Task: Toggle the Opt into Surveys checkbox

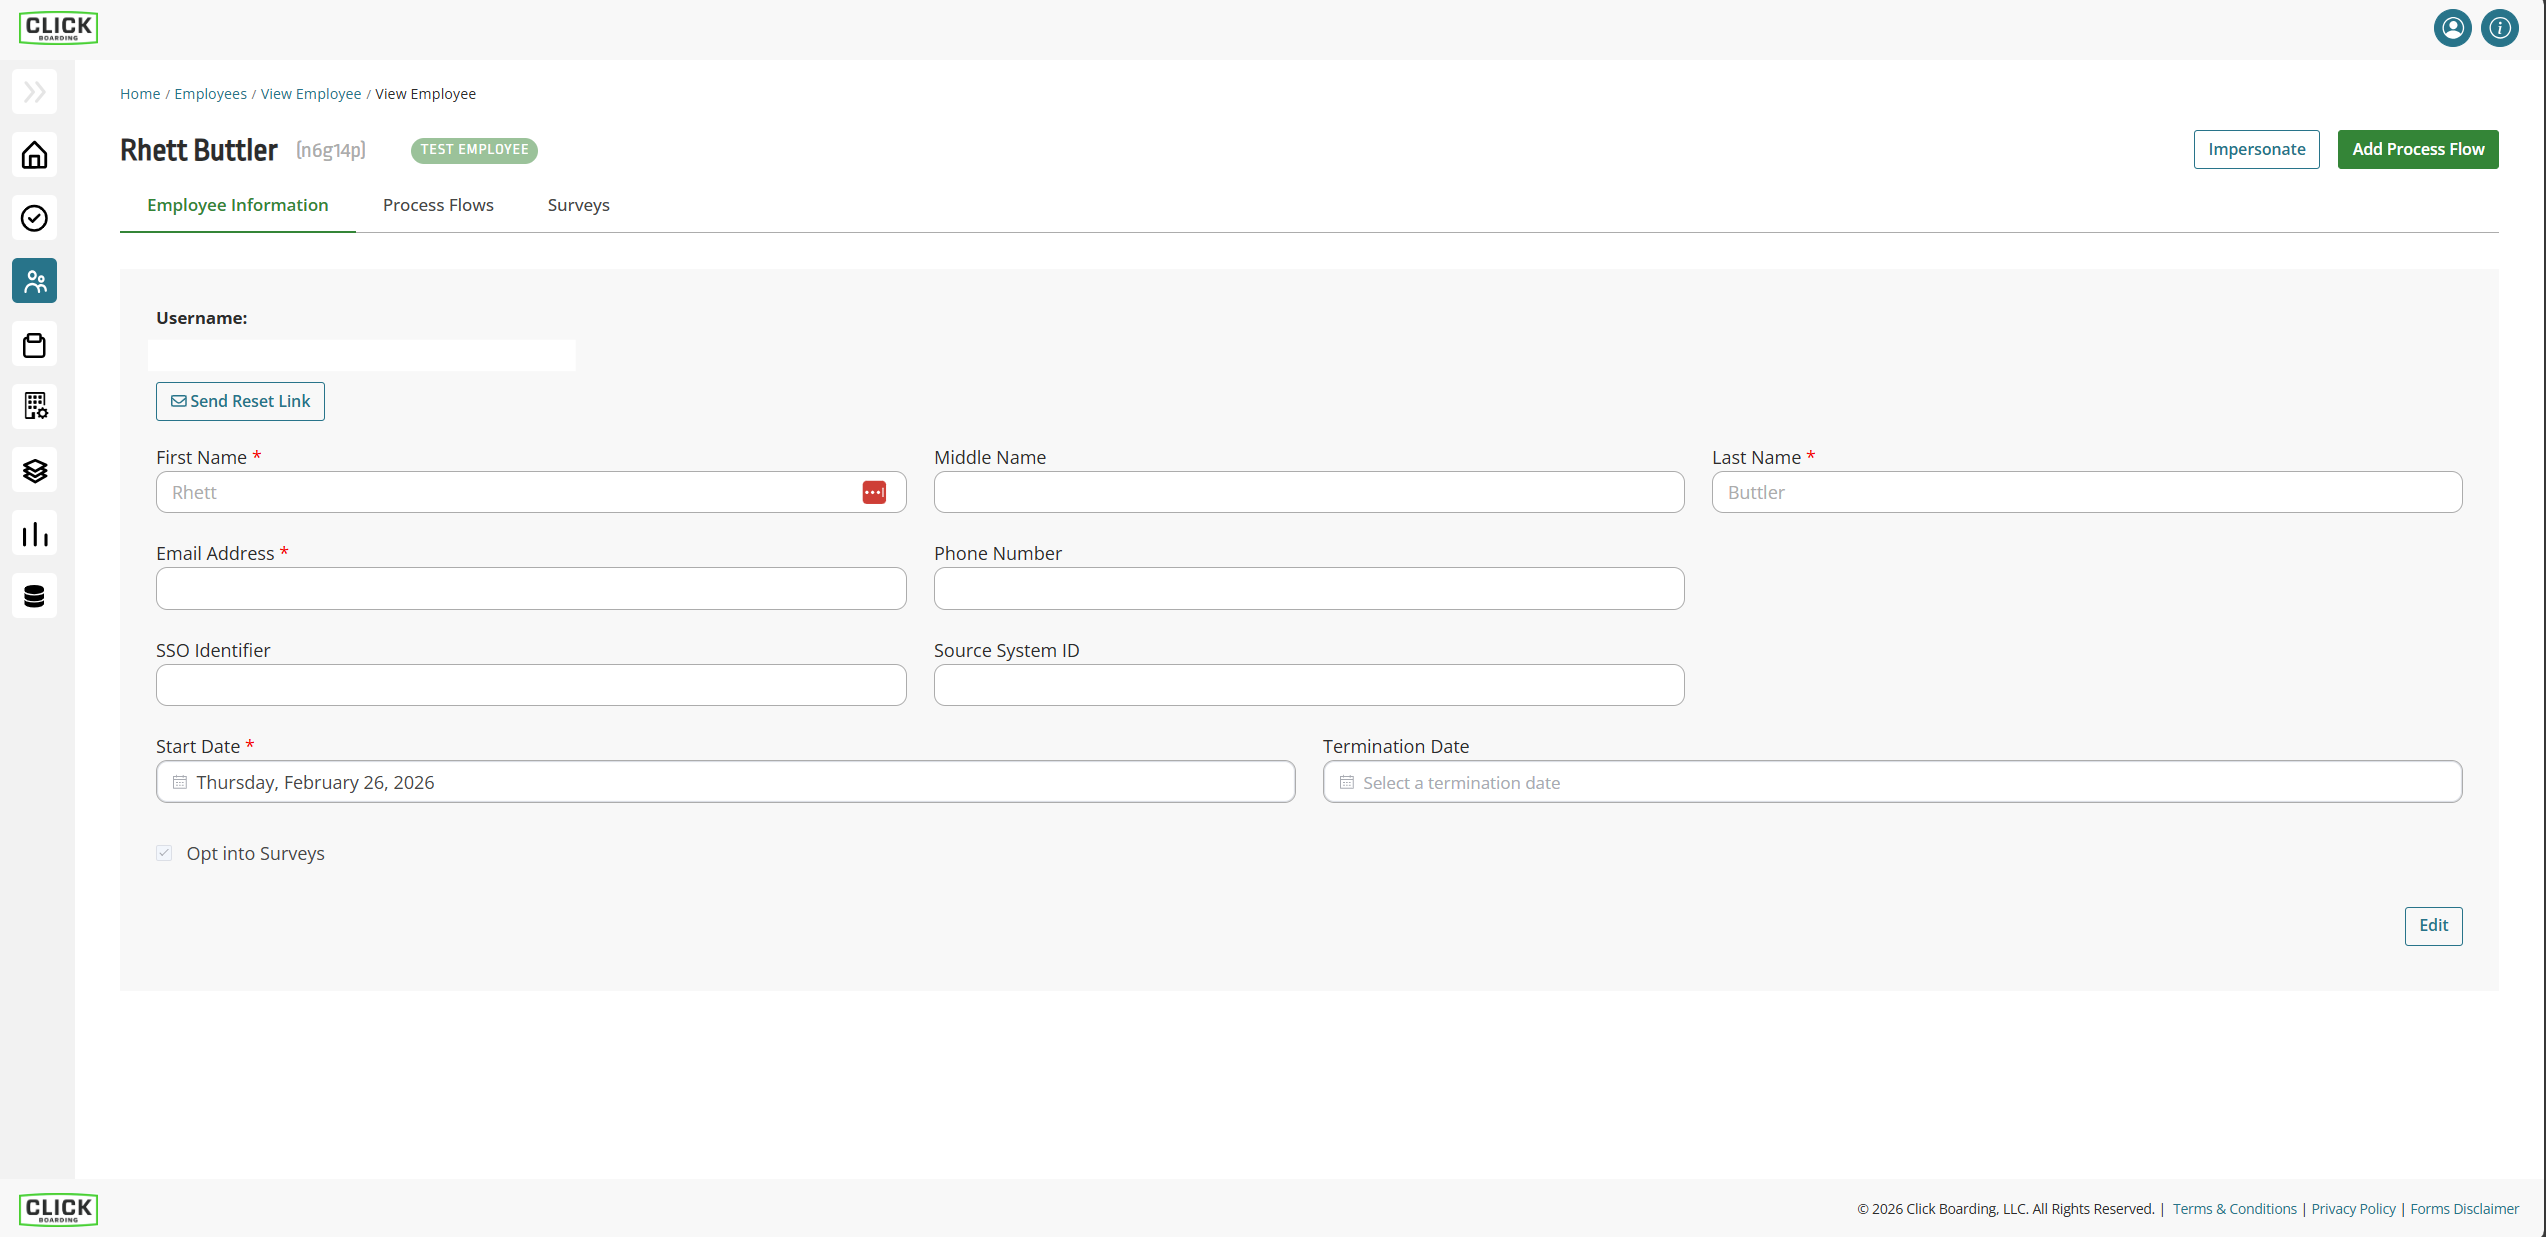Action: tap(164, 853)
